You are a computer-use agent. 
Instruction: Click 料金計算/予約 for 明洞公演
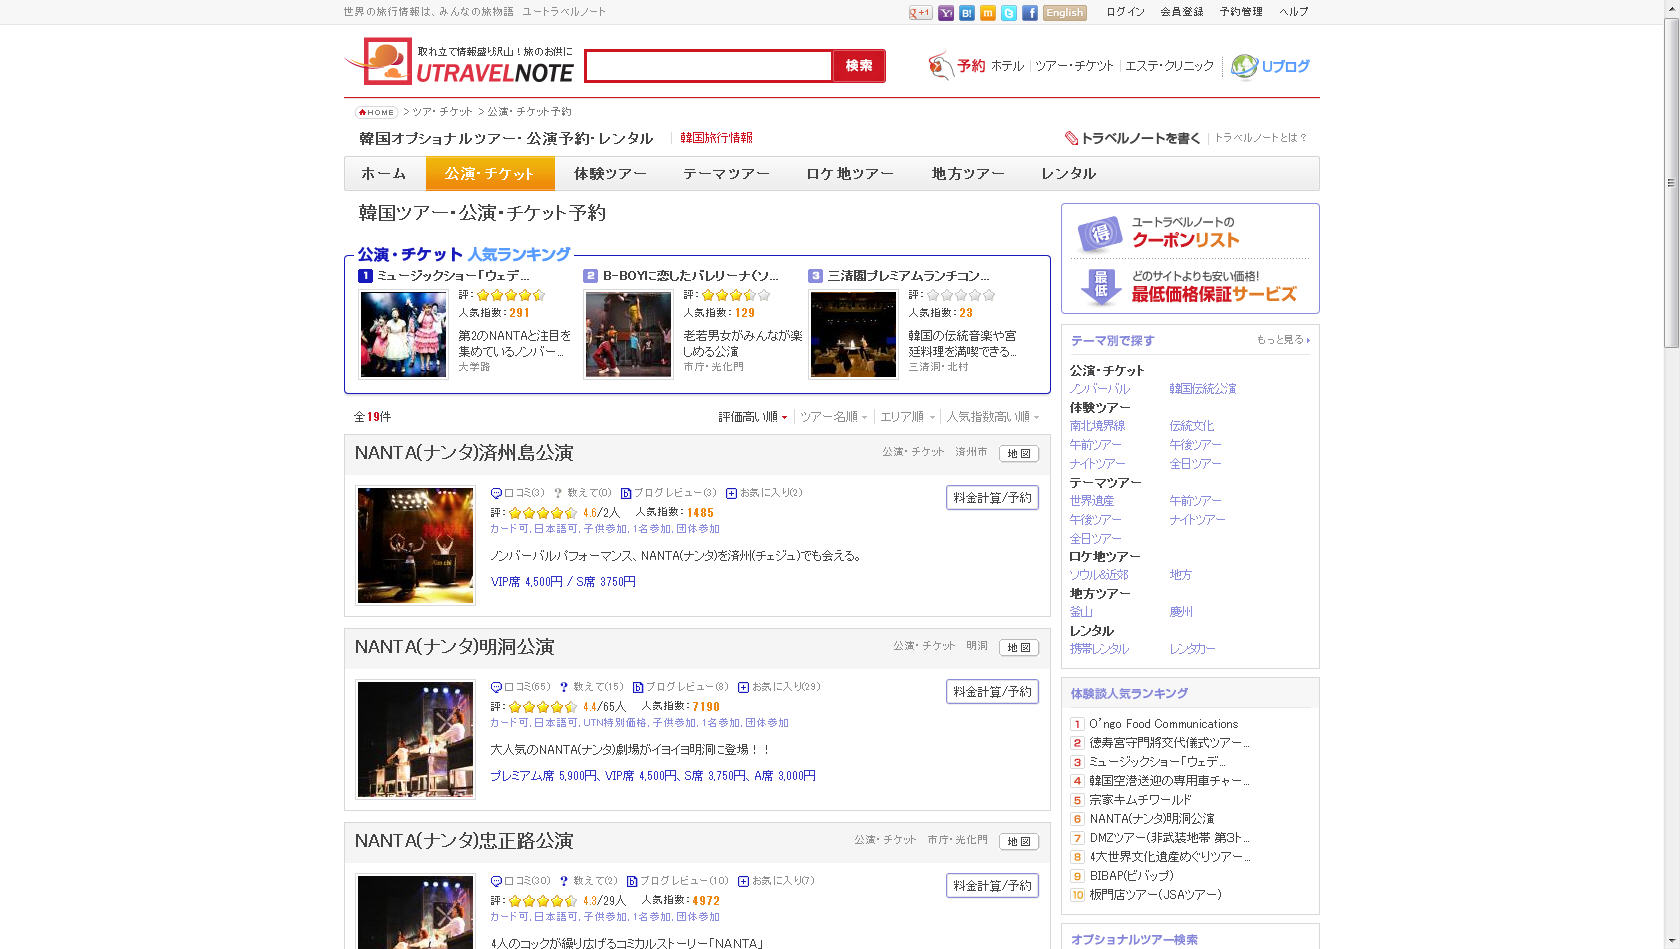(992, 692)
